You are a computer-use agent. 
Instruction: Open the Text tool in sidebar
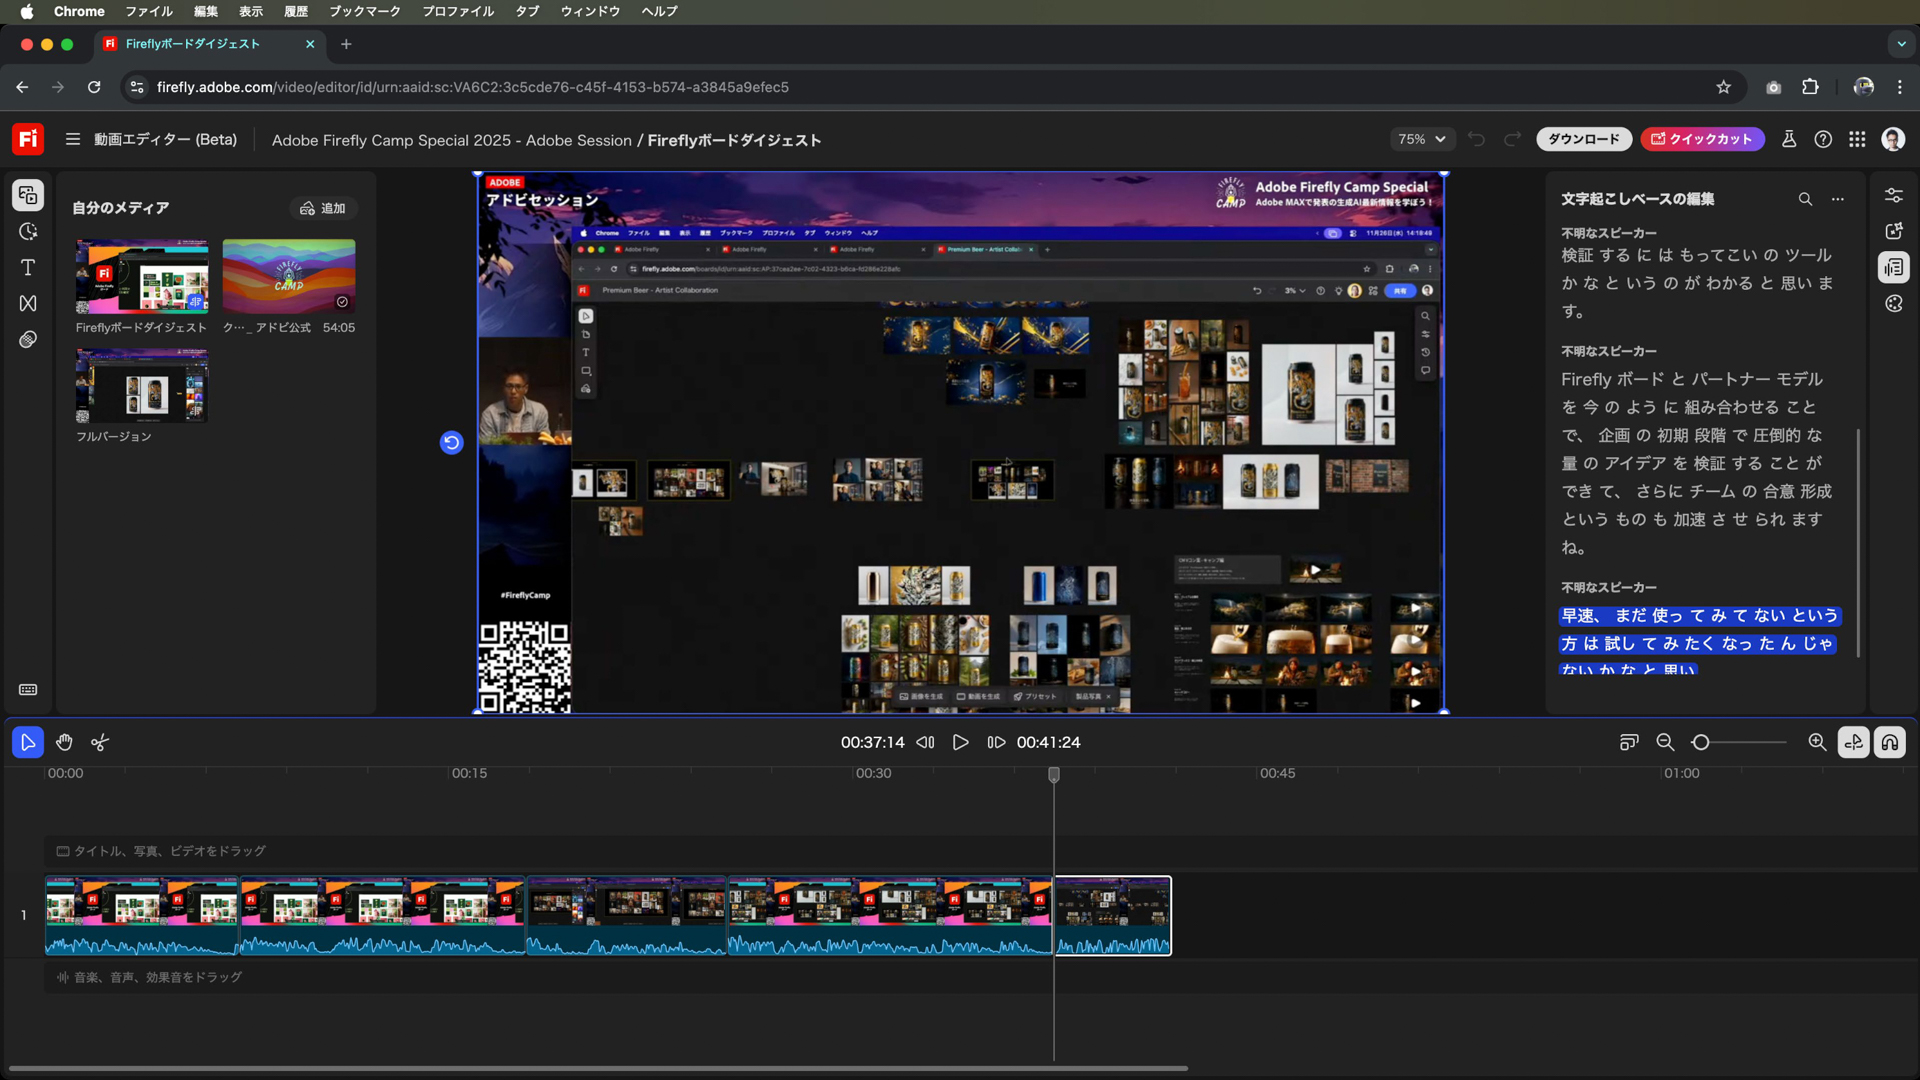(28, 267)
